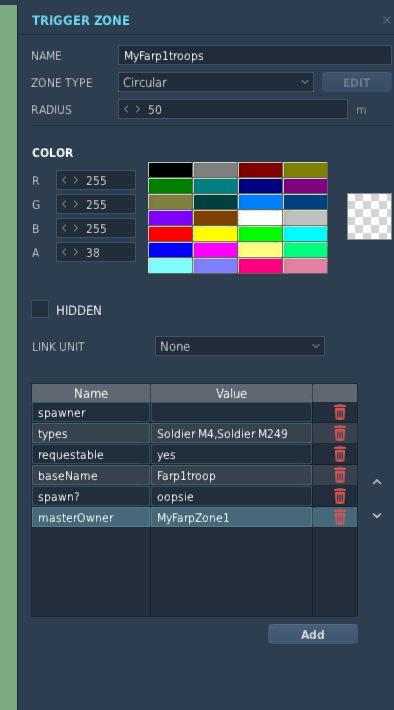Pick the black color swatch
The width and height of the screenshot is (394, 710).
[170, 170]
